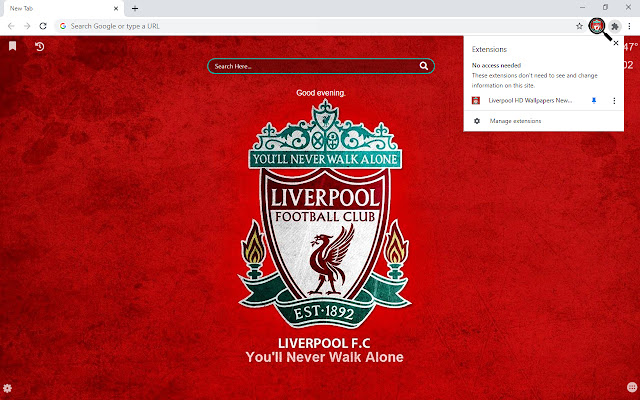Screen dimensions: 640x400
Task: Close the New Tab tab
Action: pyautogui.click(x=116, y=8)
